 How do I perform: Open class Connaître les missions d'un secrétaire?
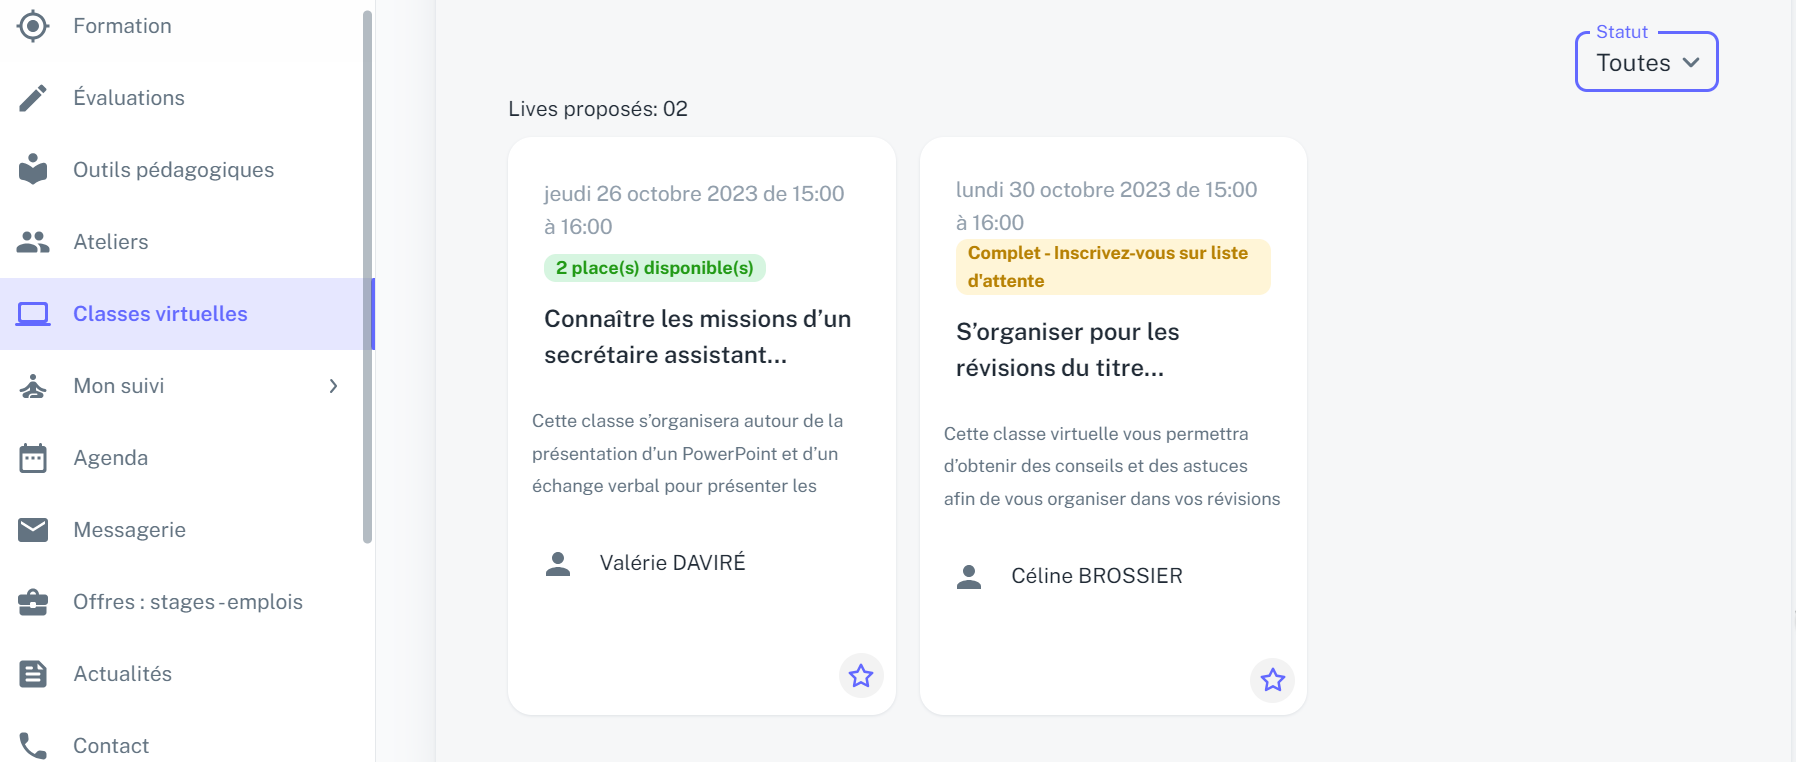pyautogui.click(x=698, y=337)
